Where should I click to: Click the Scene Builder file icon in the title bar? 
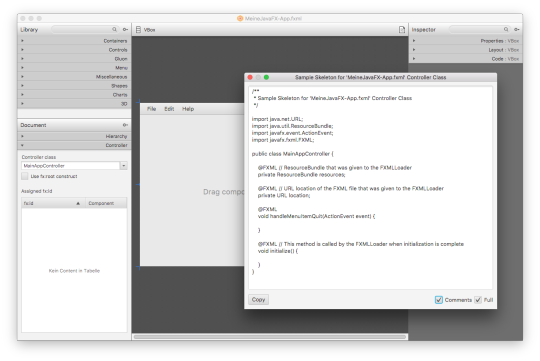pyautogui.click(x=240, y=19)
